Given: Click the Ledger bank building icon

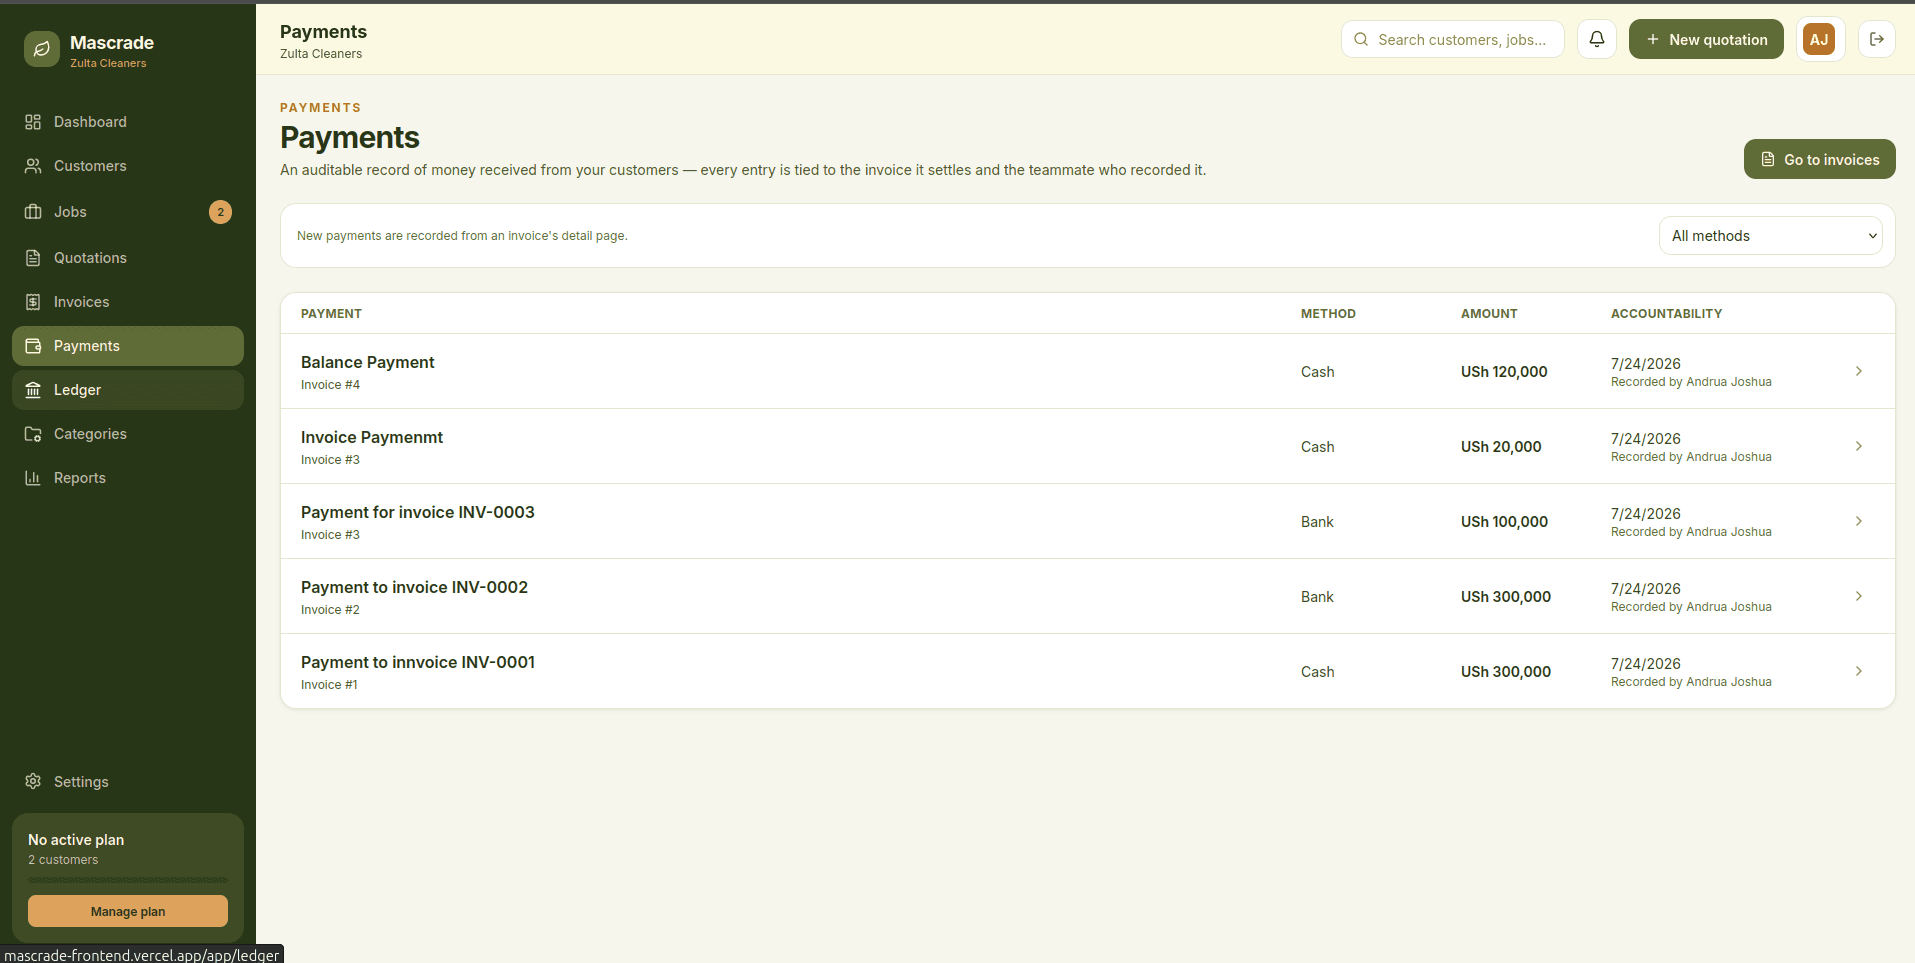Looking at the screenshot, I should pos(33,390).
